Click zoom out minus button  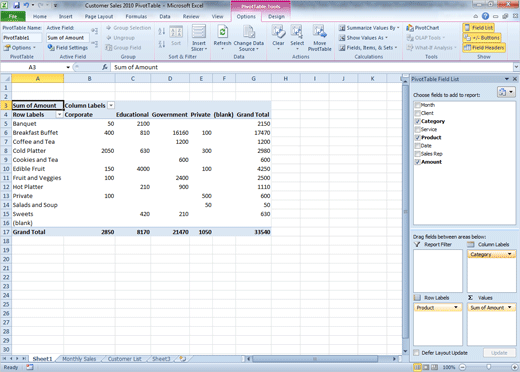point(462,367)
